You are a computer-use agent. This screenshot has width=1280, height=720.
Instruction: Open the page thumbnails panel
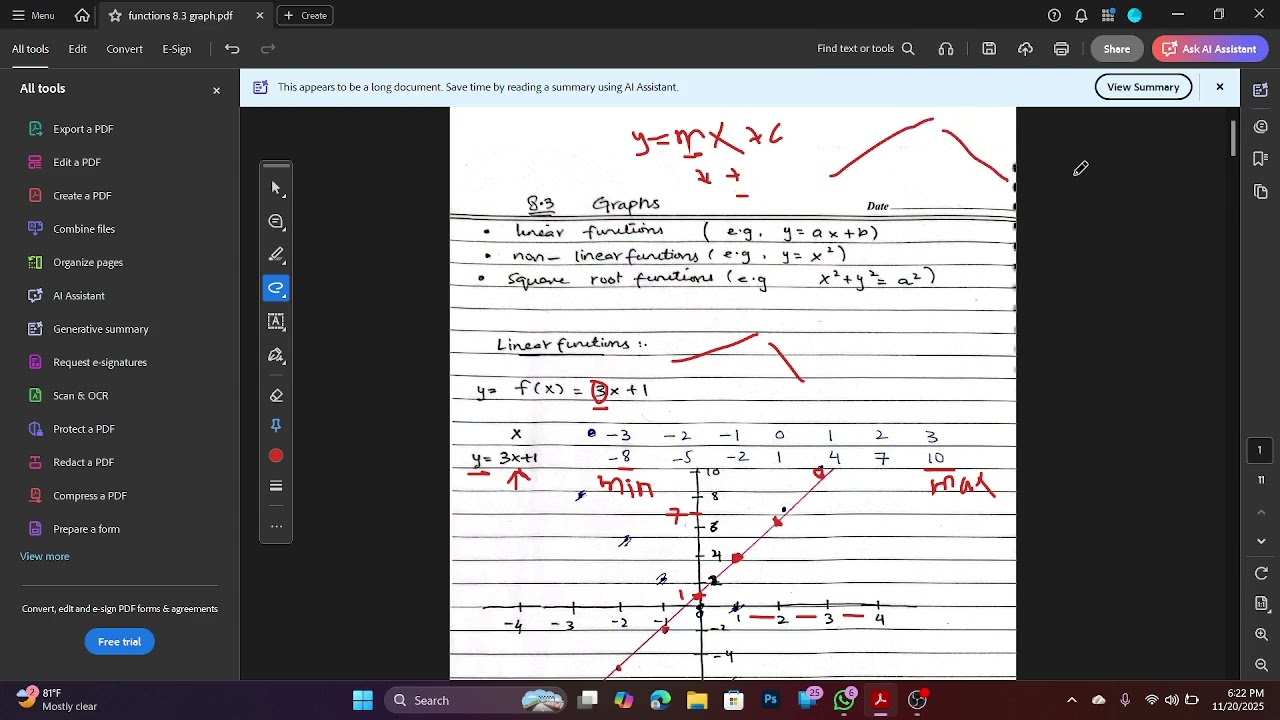(x=1261, y=191)
